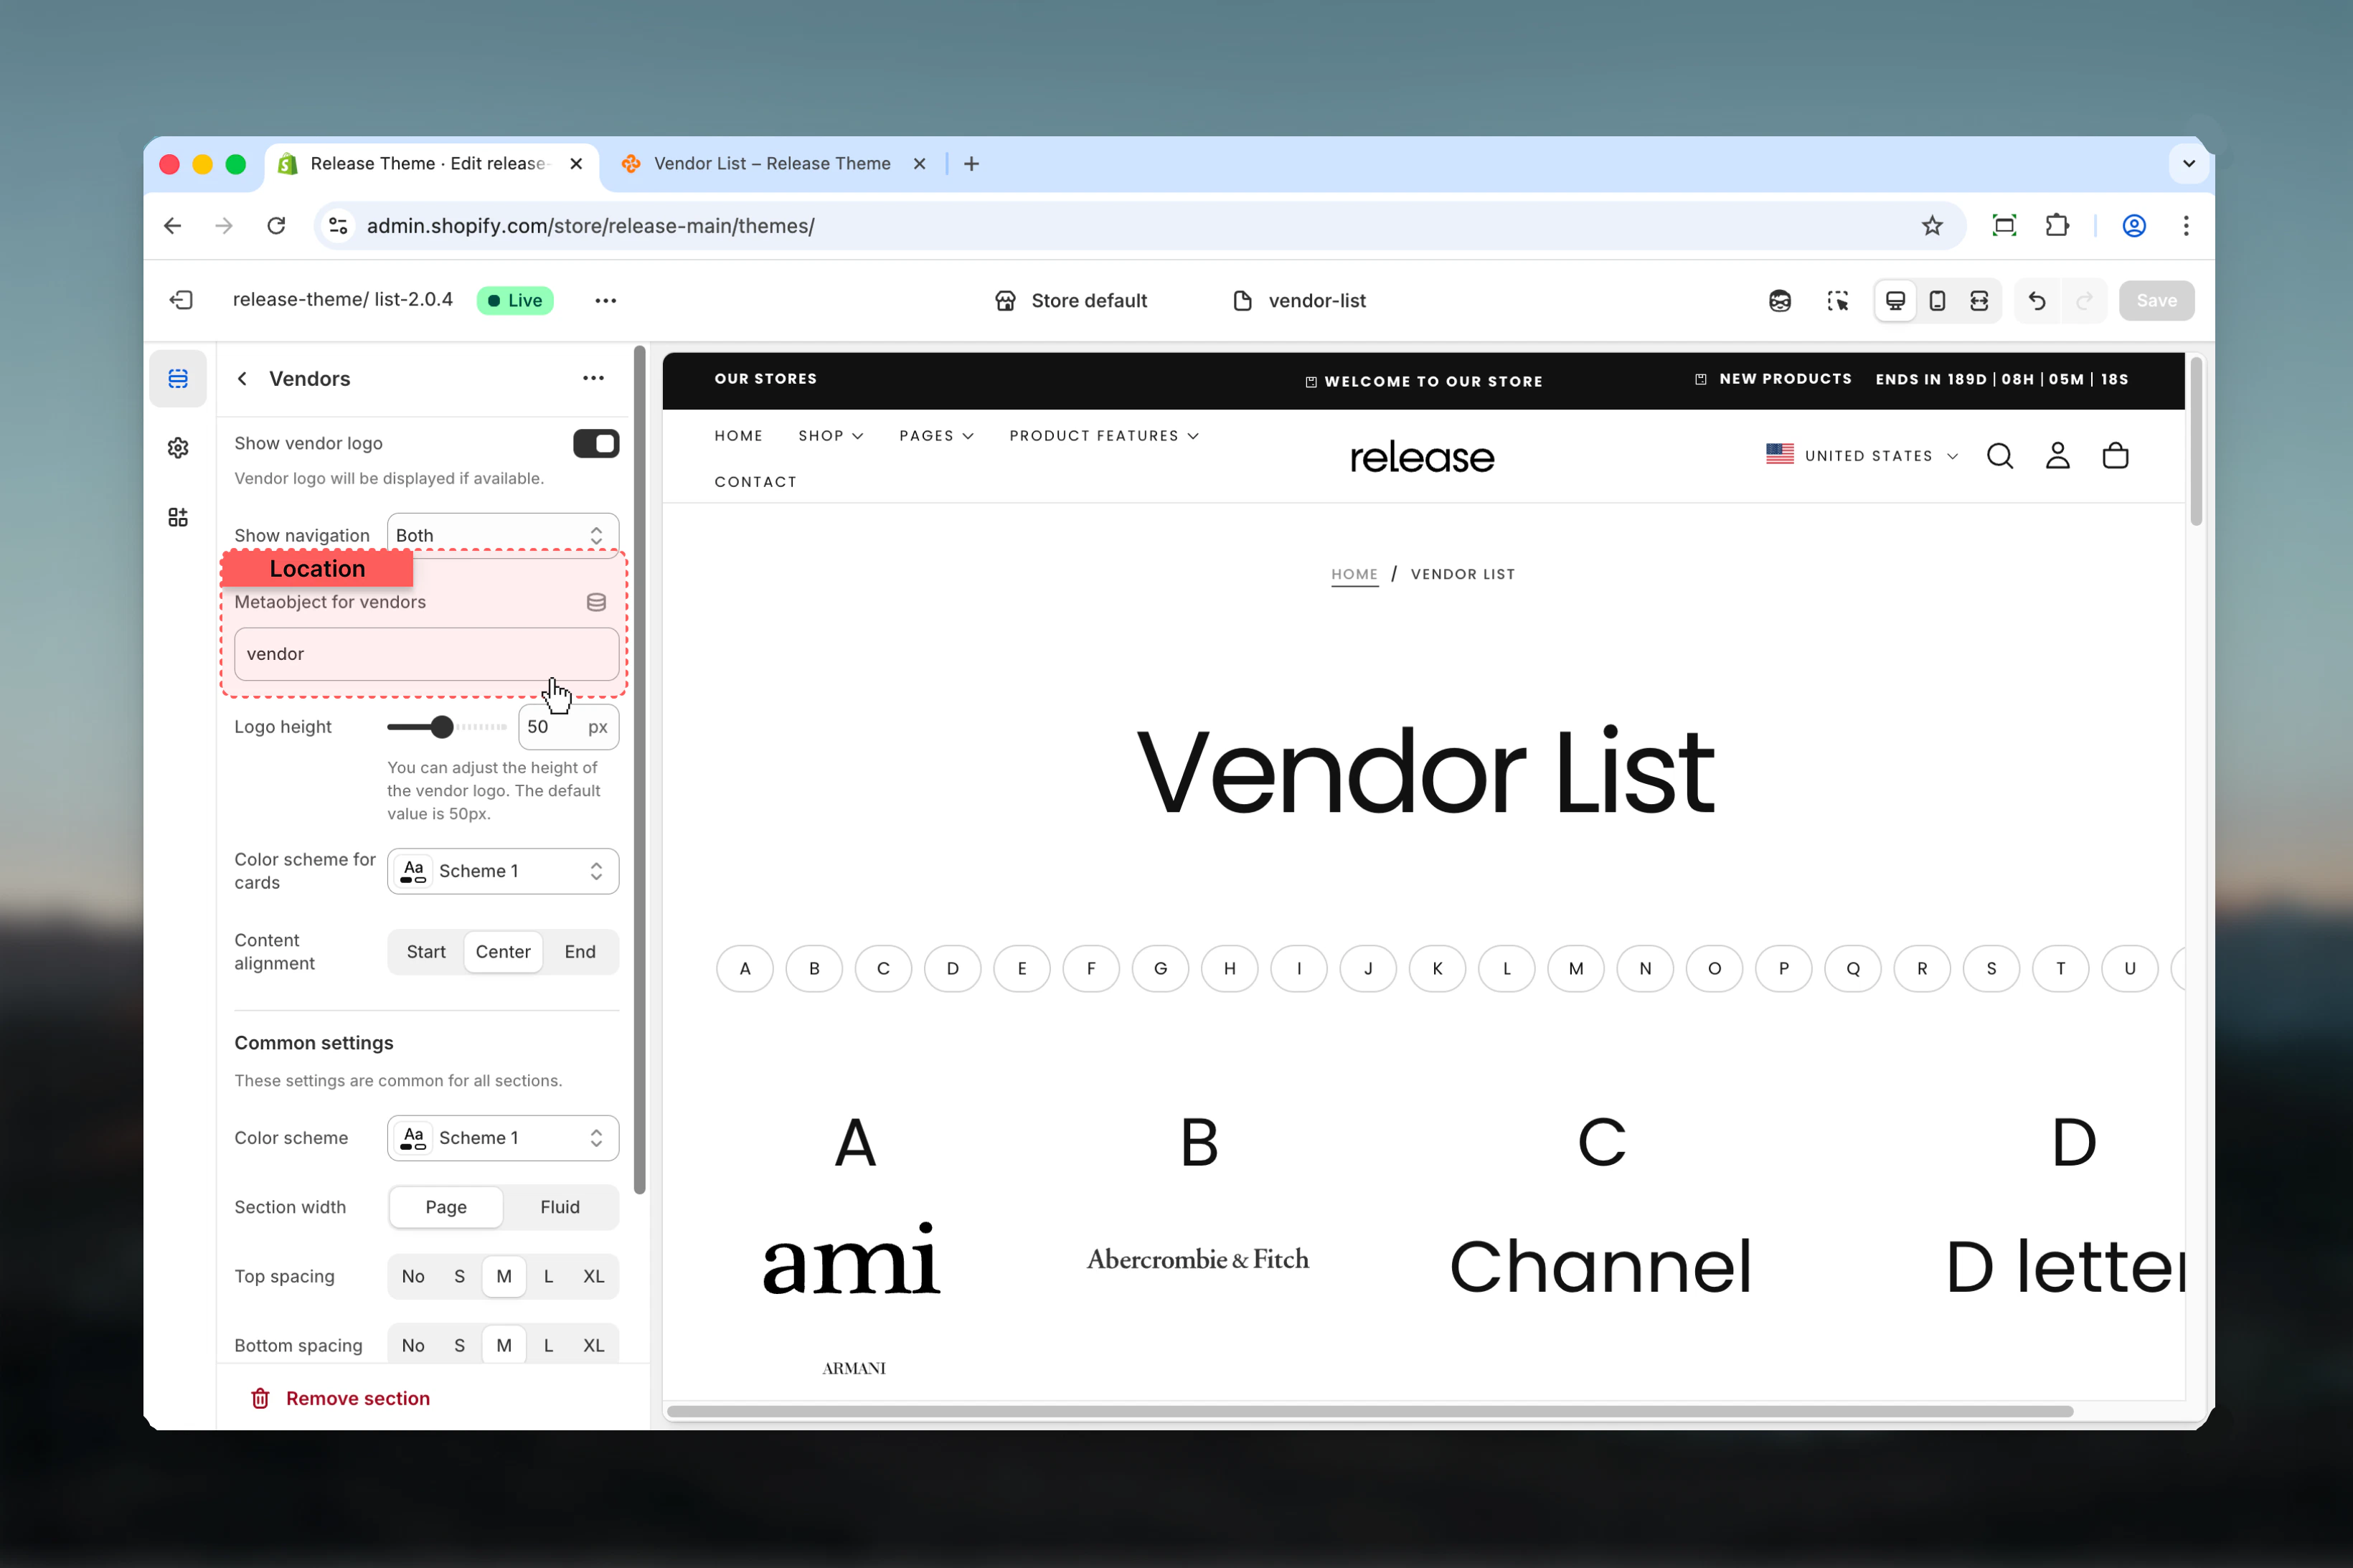This screenshot has height=1568, width=2353.
Task: Jump to letter M vendors
Action: tap(1576, 969)
